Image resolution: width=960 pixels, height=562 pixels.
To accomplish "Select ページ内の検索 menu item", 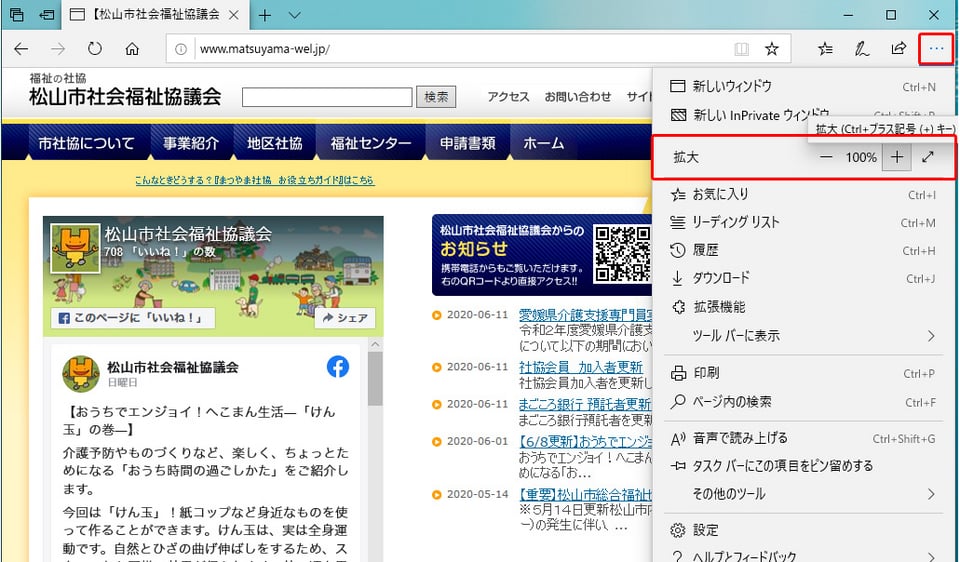I will 803,402.
